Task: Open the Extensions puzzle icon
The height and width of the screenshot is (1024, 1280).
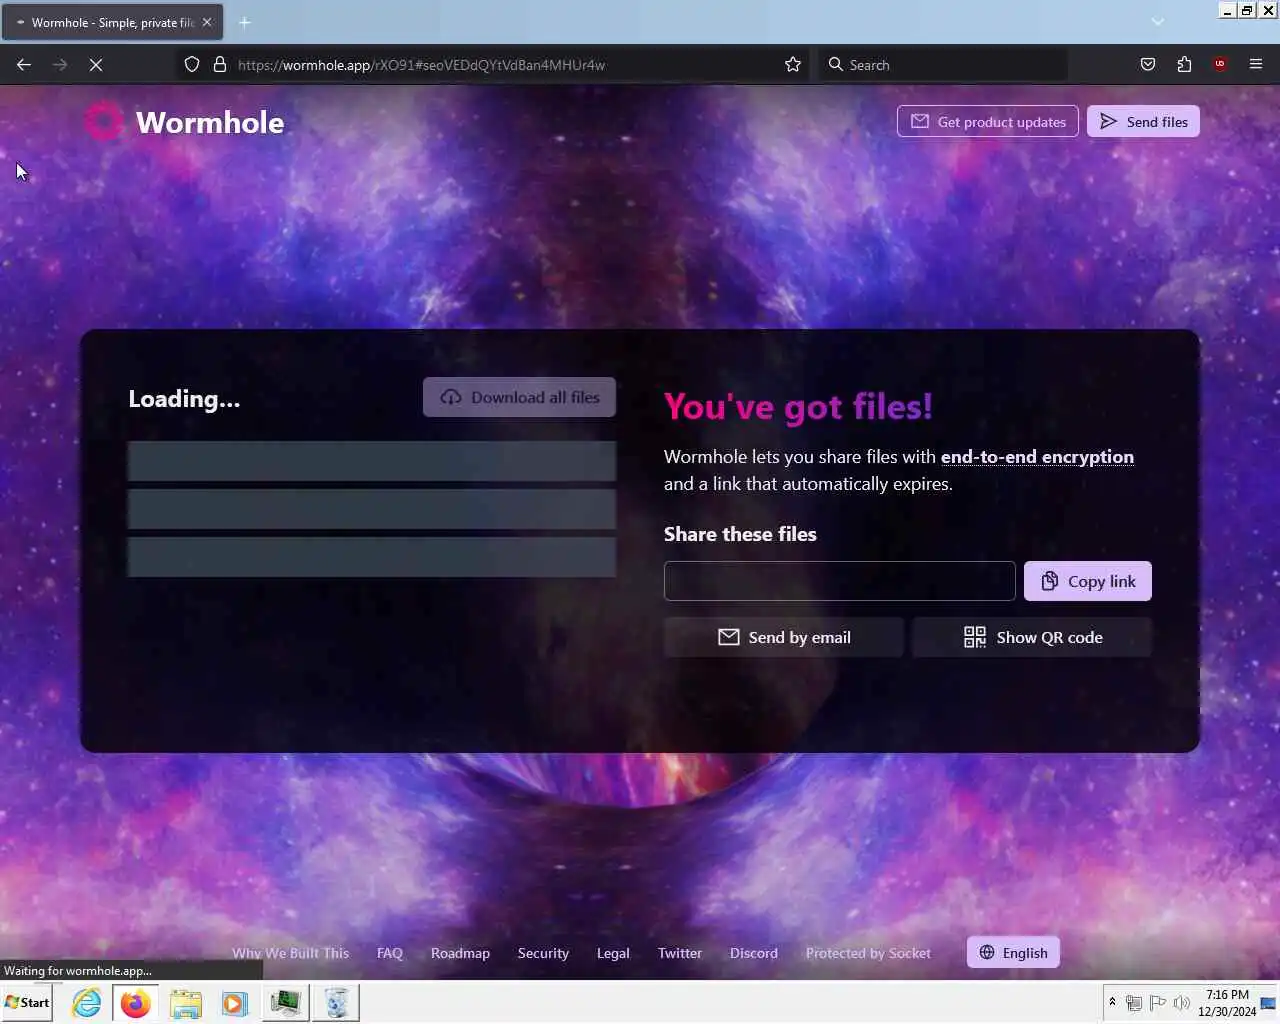Action: click(1184, 65)
